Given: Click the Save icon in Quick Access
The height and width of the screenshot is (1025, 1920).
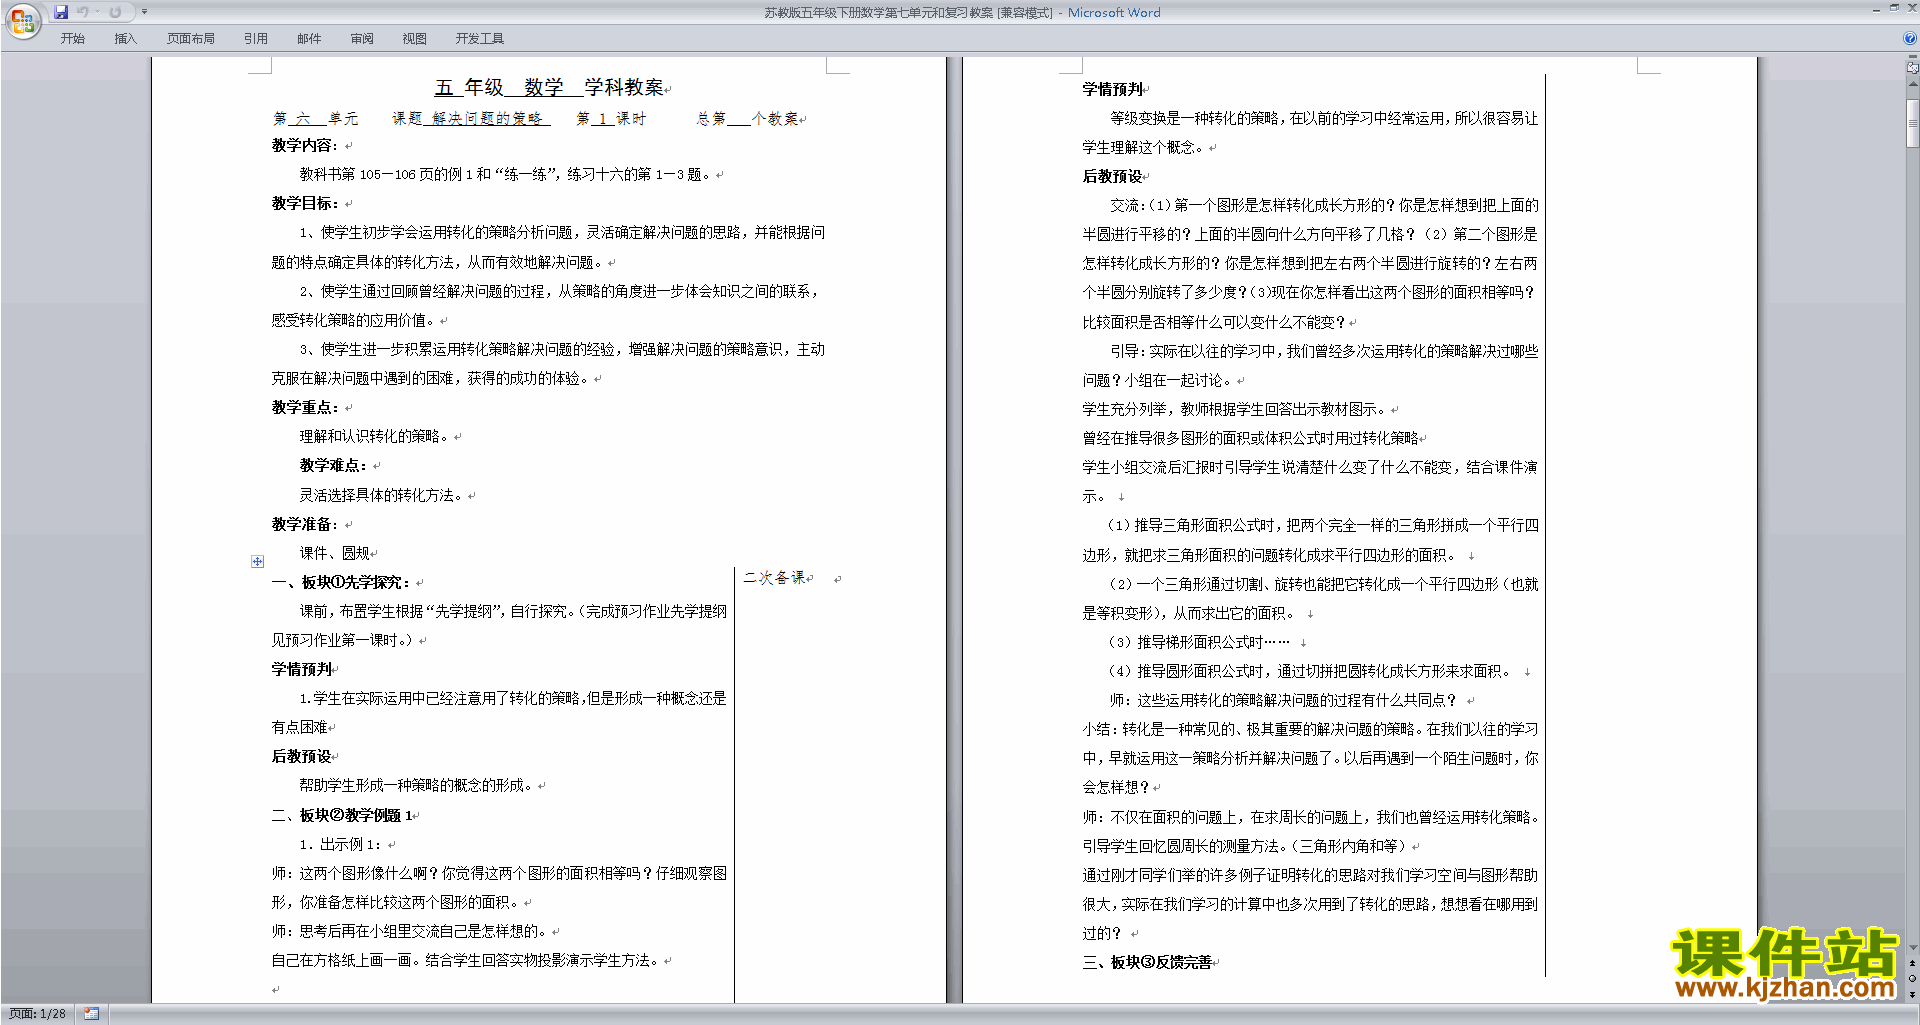Looking at the screenshot, I should (61, 12).
